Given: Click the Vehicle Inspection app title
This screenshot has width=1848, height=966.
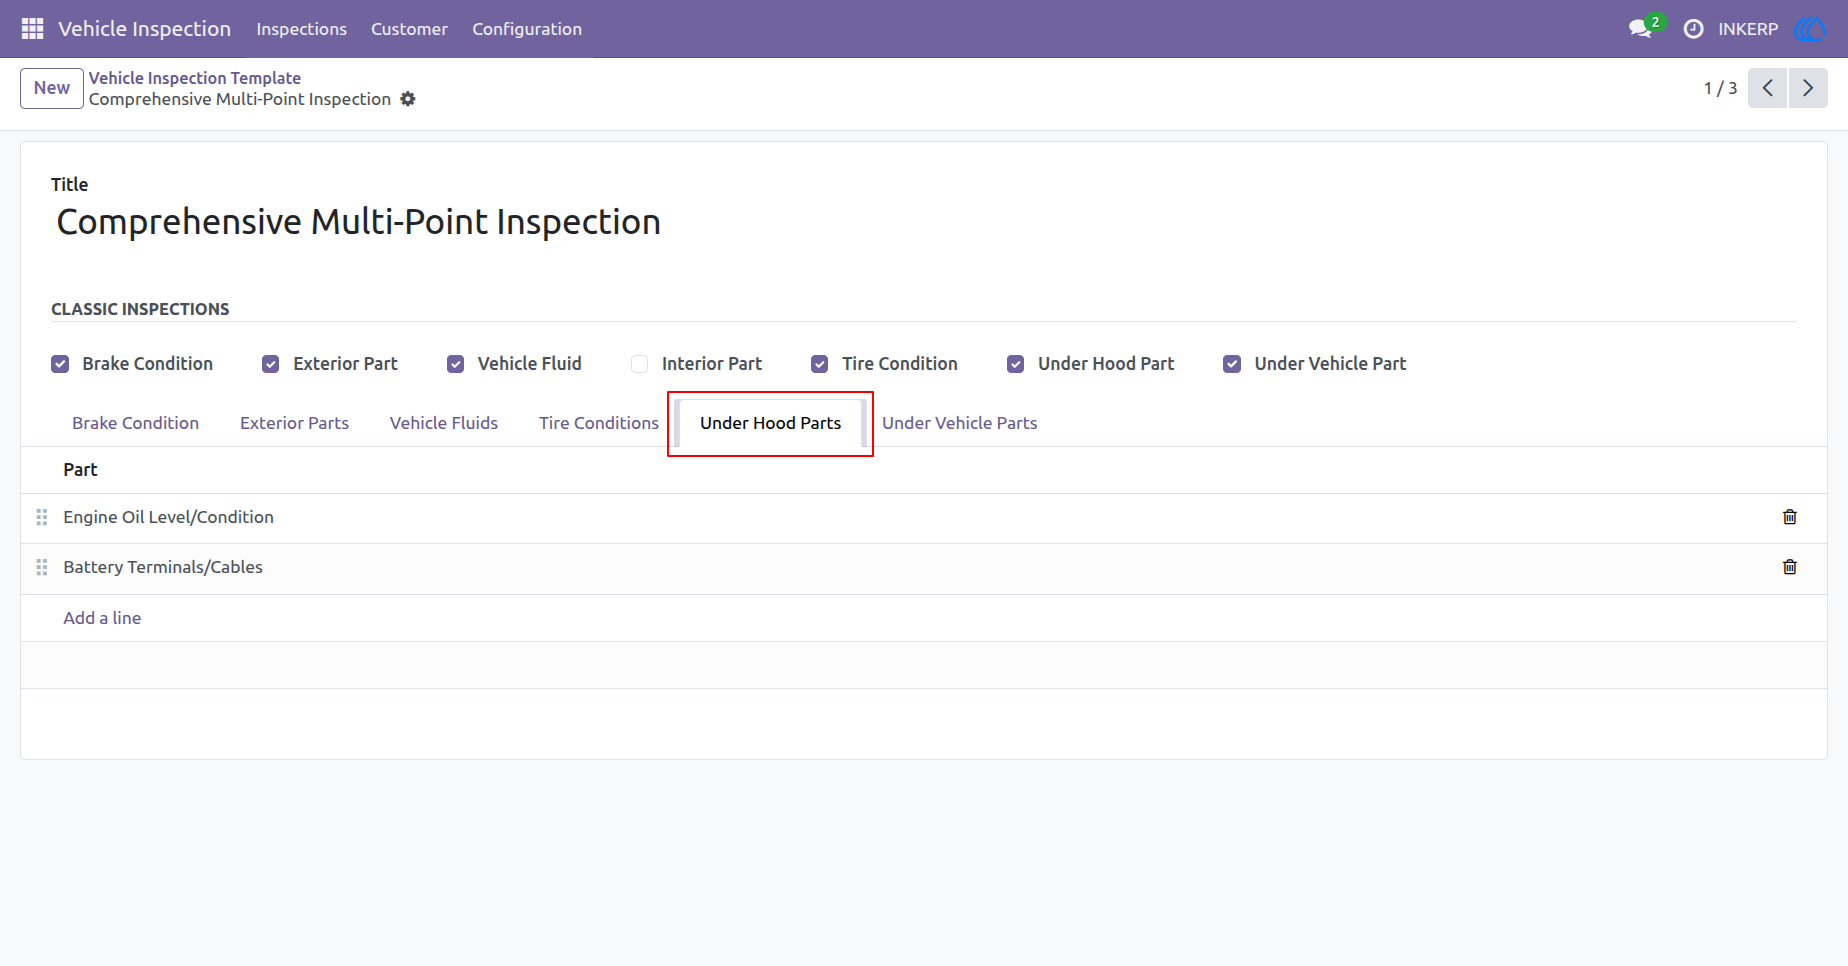Looking at the screenshot, I should pos(144,29).
